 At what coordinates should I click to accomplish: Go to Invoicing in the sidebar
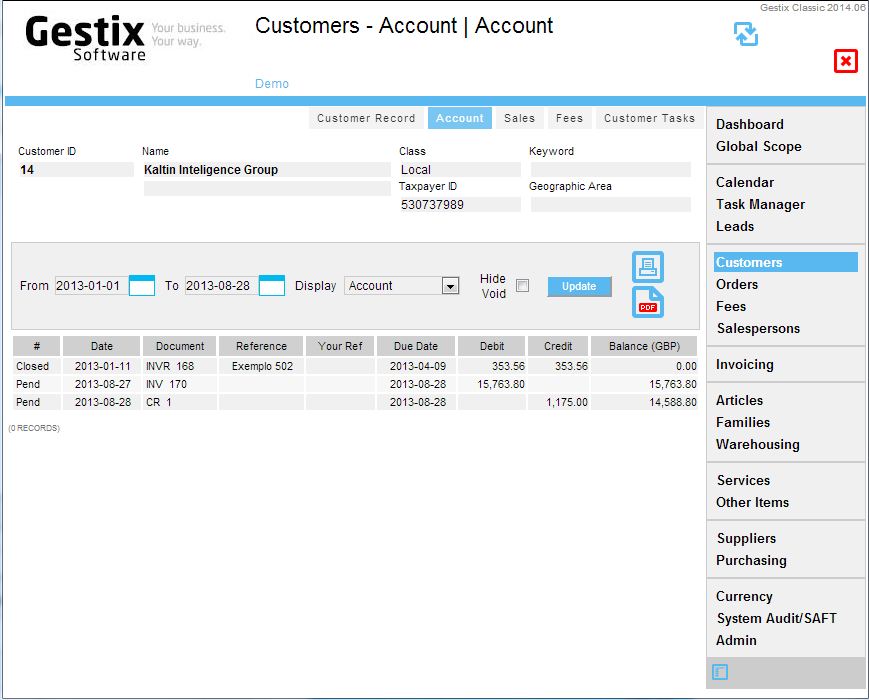click(744, 364)
